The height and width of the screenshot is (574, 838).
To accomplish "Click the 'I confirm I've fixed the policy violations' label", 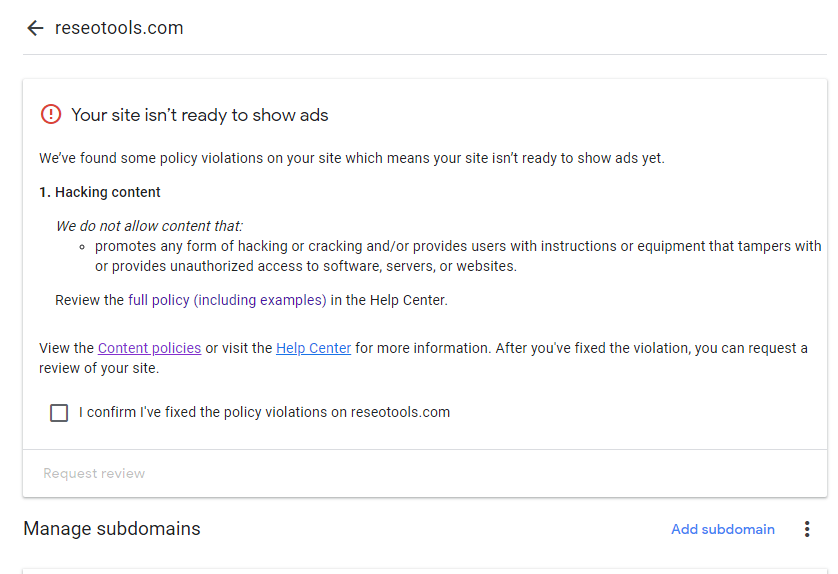I will (x=265, y=412).
